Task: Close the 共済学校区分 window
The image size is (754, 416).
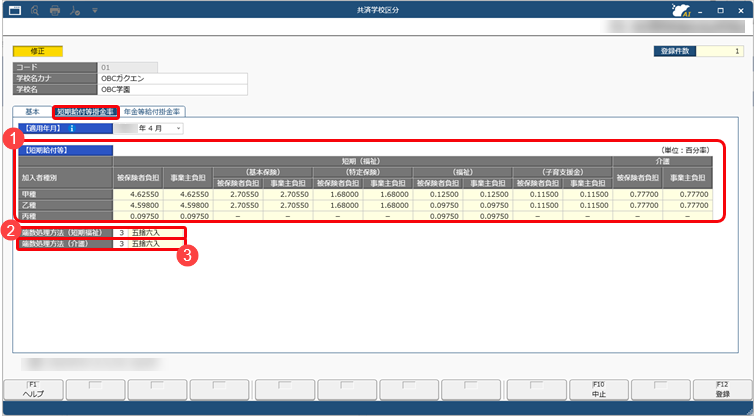Action: click(x=741, y=11)
